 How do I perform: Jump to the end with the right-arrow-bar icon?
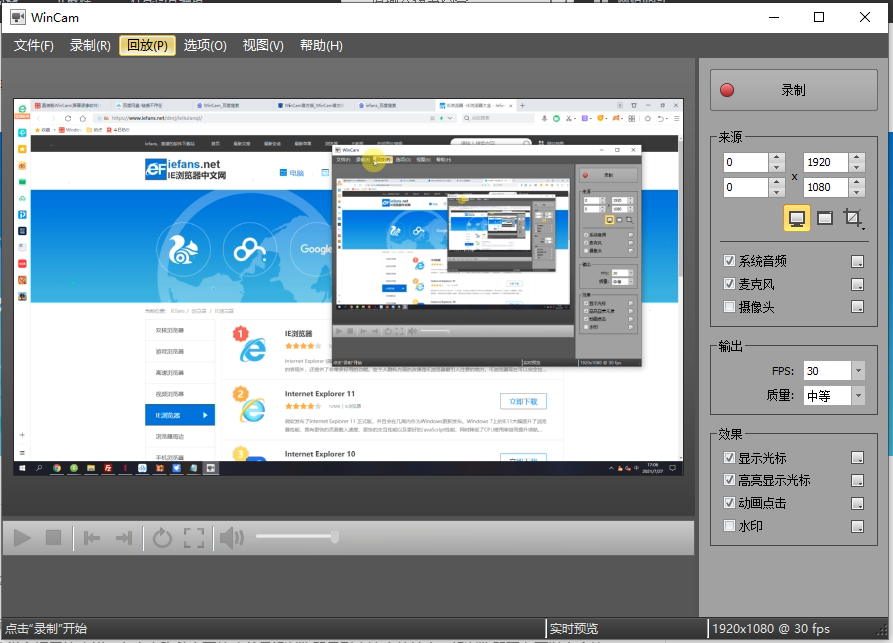coord(124,538)
